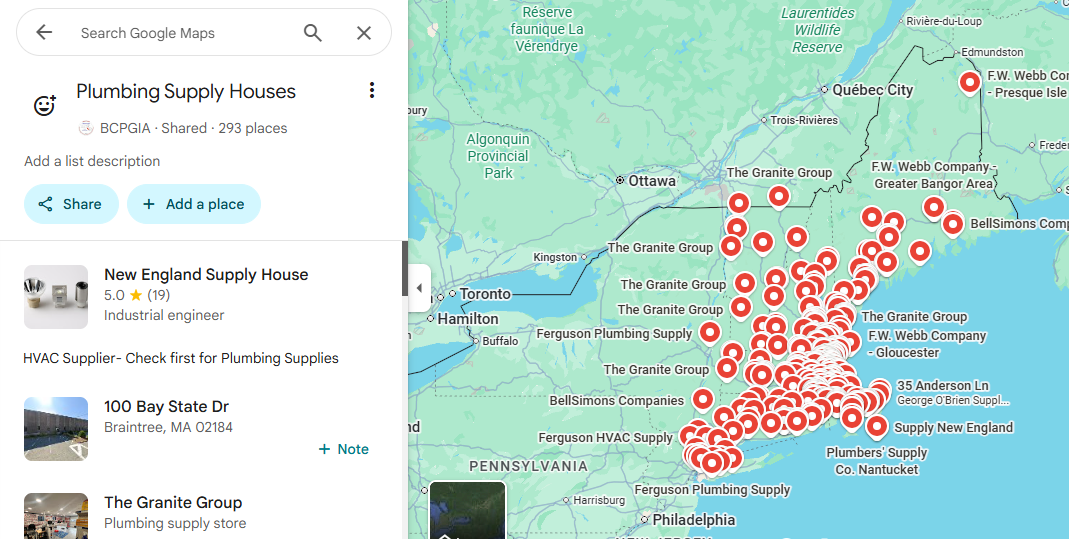
Task: Select Algonquin Provincial Park label
Action: [x=498, y=156]
